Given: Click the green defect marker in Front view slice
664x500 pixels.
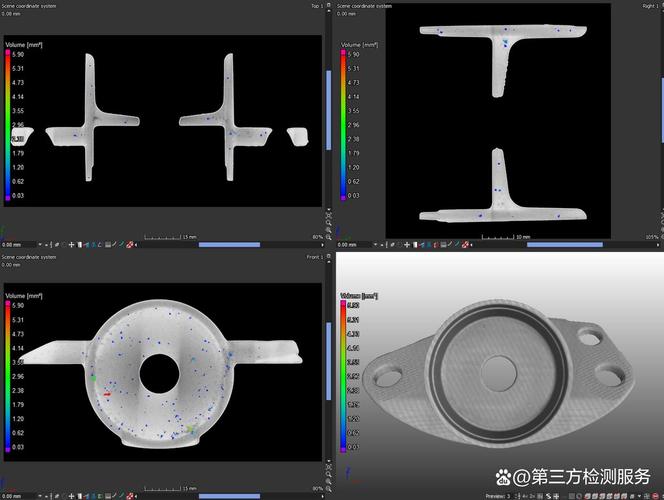Looking at the screenshot, I should click(x=93, y=378).
